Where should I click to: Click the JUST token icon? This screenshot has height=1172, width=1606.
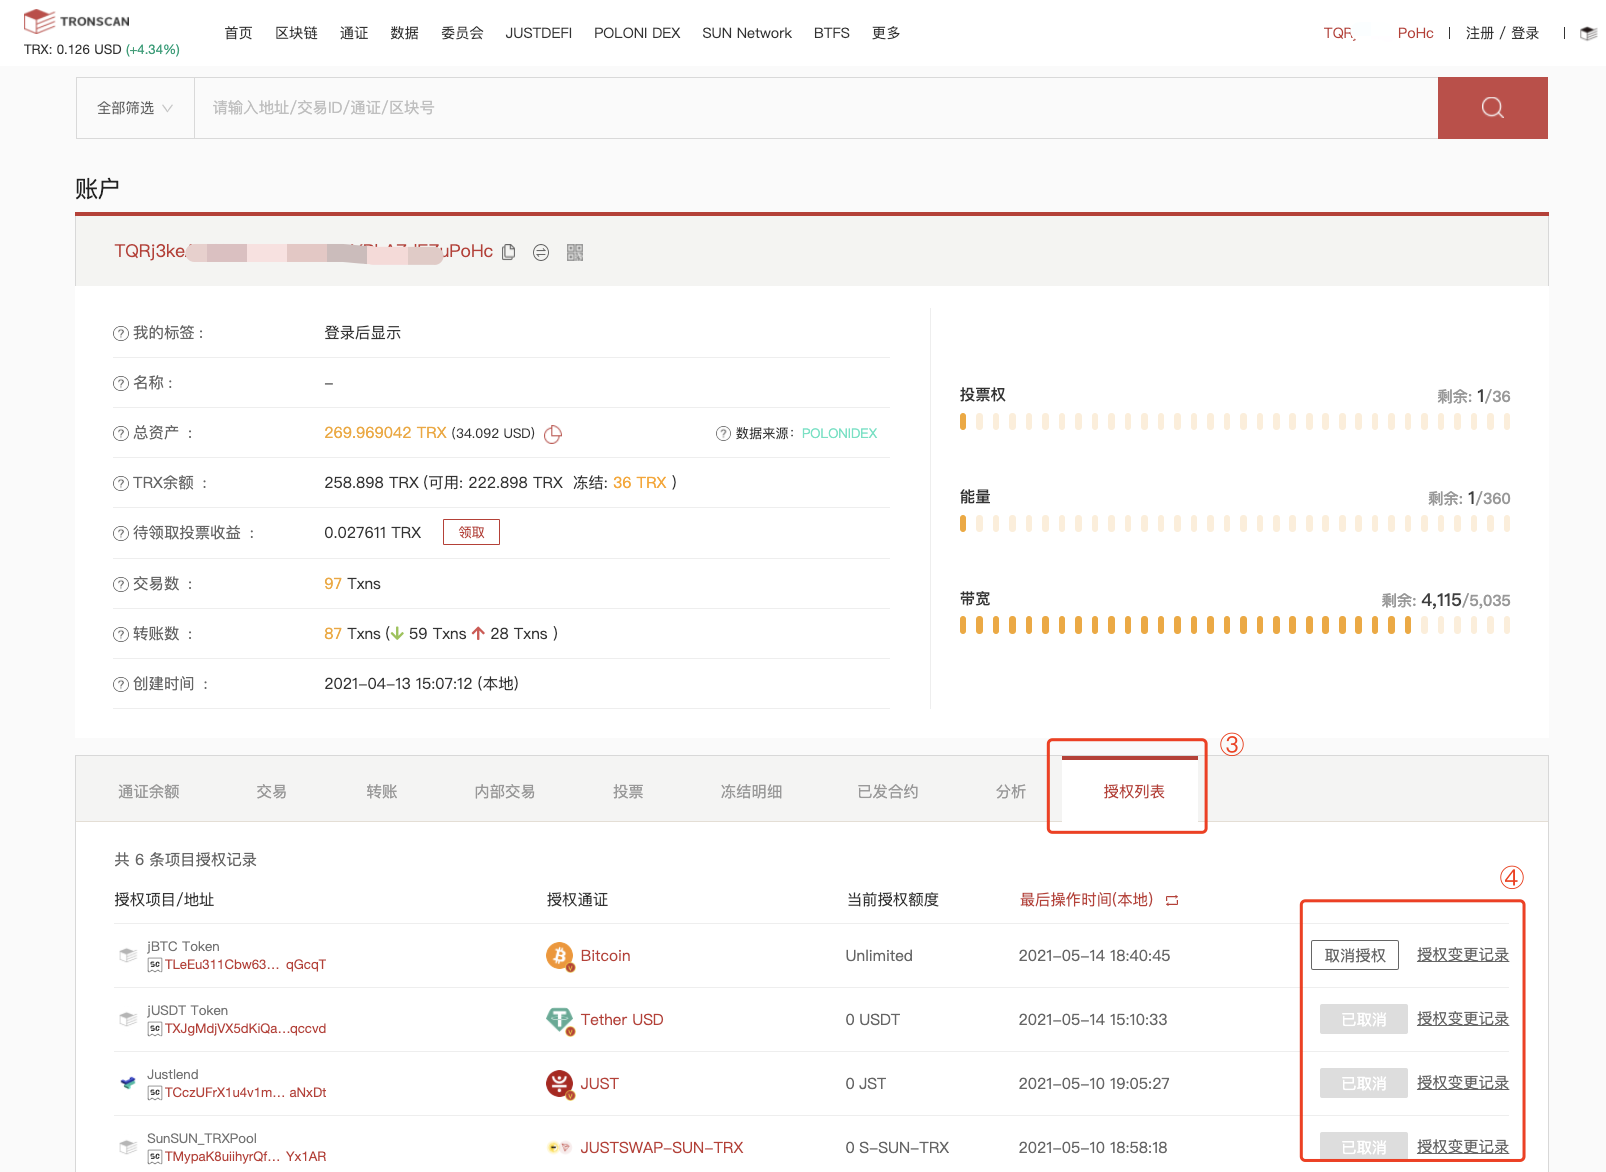[x=560, y=1084]
